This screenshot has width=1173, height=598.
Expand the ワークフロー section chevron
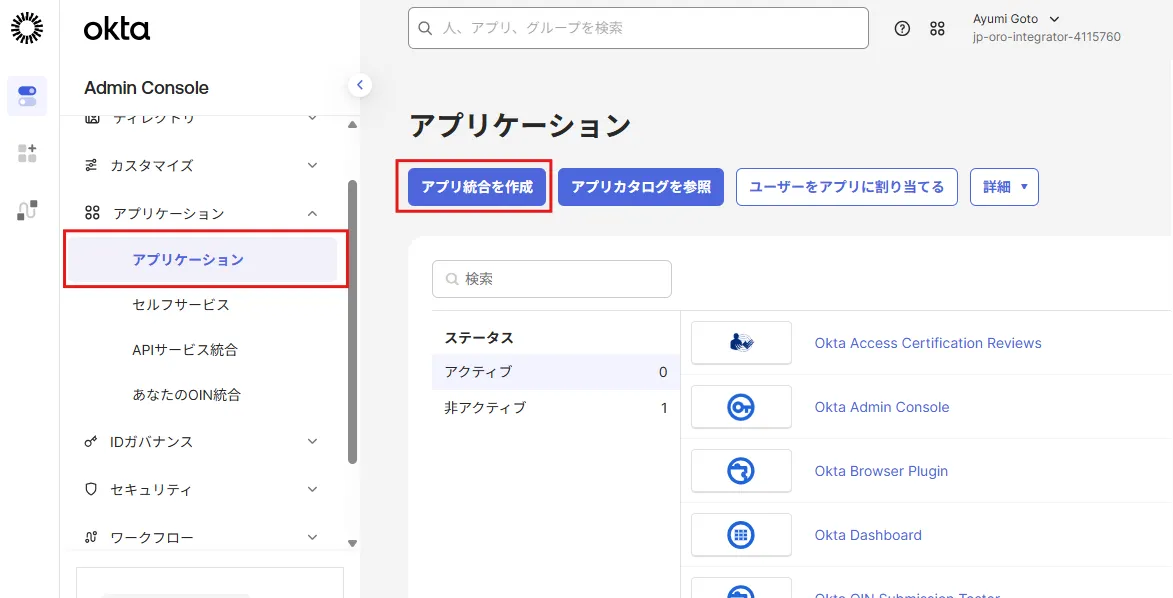(313, 537)
